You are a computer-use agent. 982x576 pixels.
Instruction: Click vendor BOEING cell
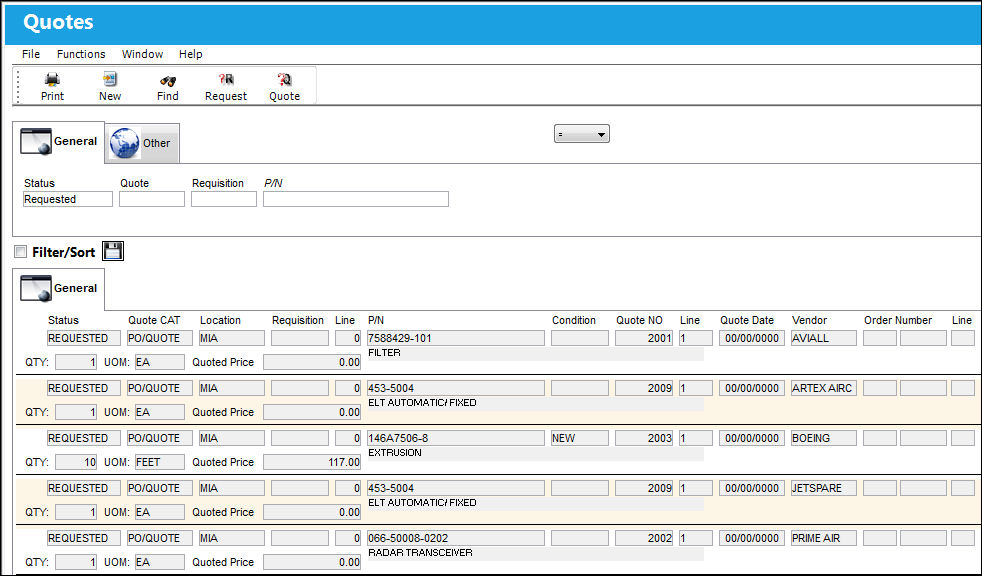click(x=824, y=438)
